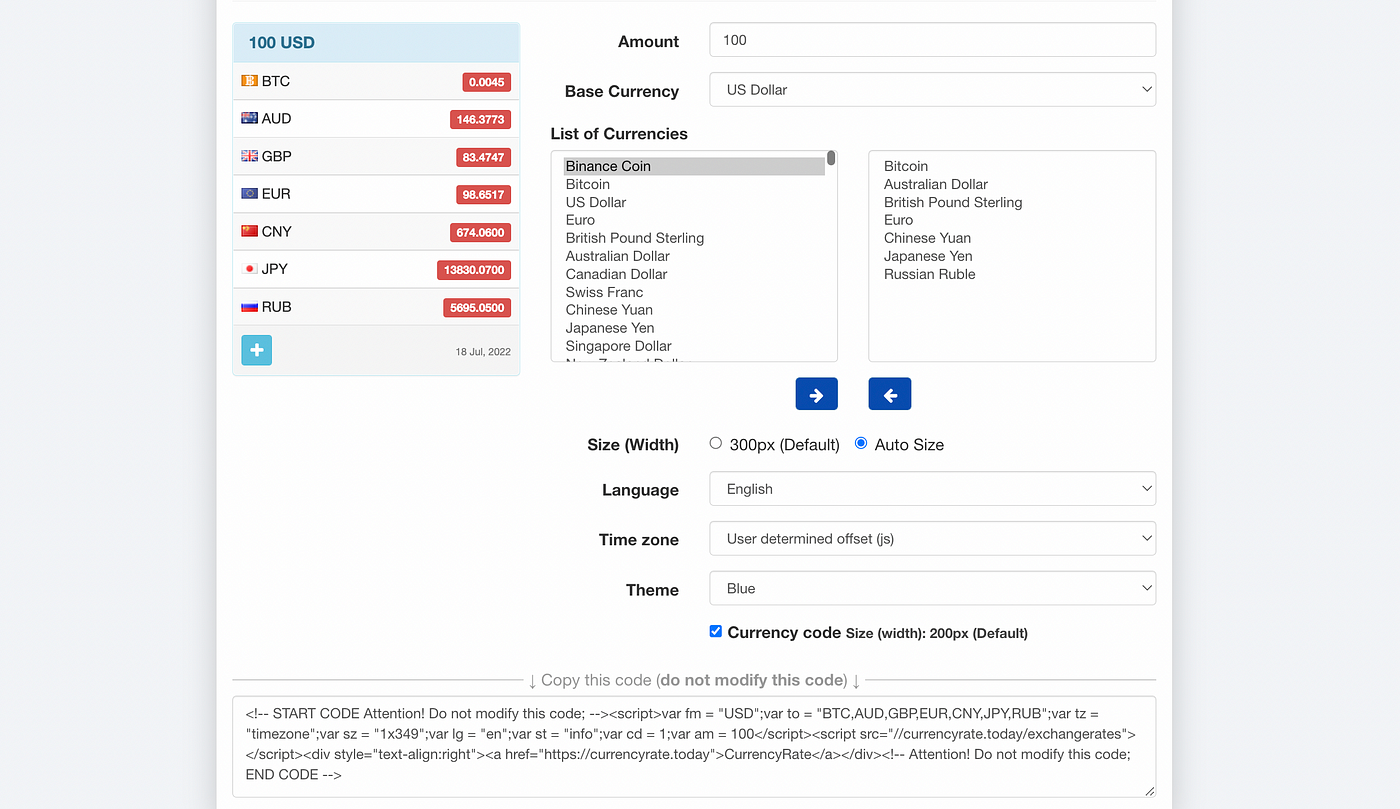Select Japanese Yen in the left list
The image size is (1400, 809).
pos(694,328)
